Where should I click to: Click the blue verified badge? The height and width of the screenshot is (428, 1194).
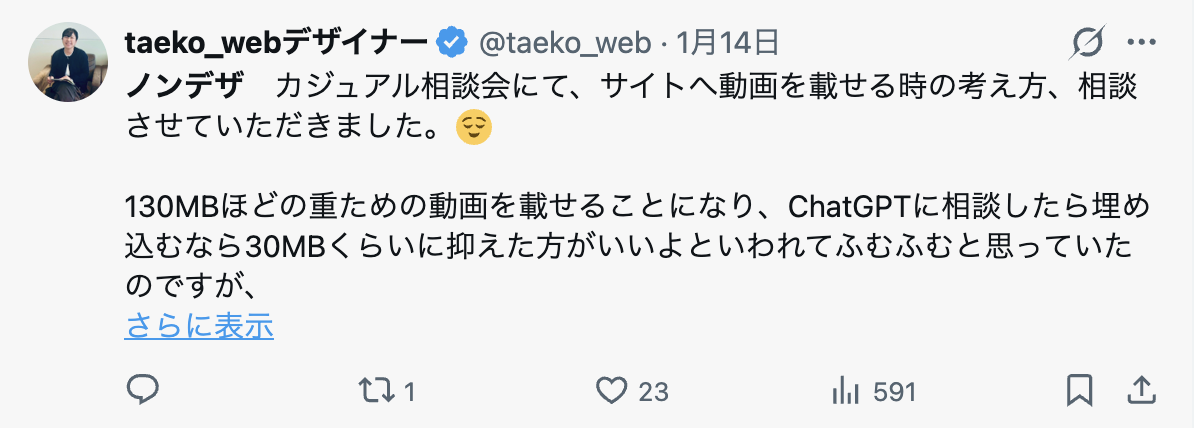coord(452,42)
